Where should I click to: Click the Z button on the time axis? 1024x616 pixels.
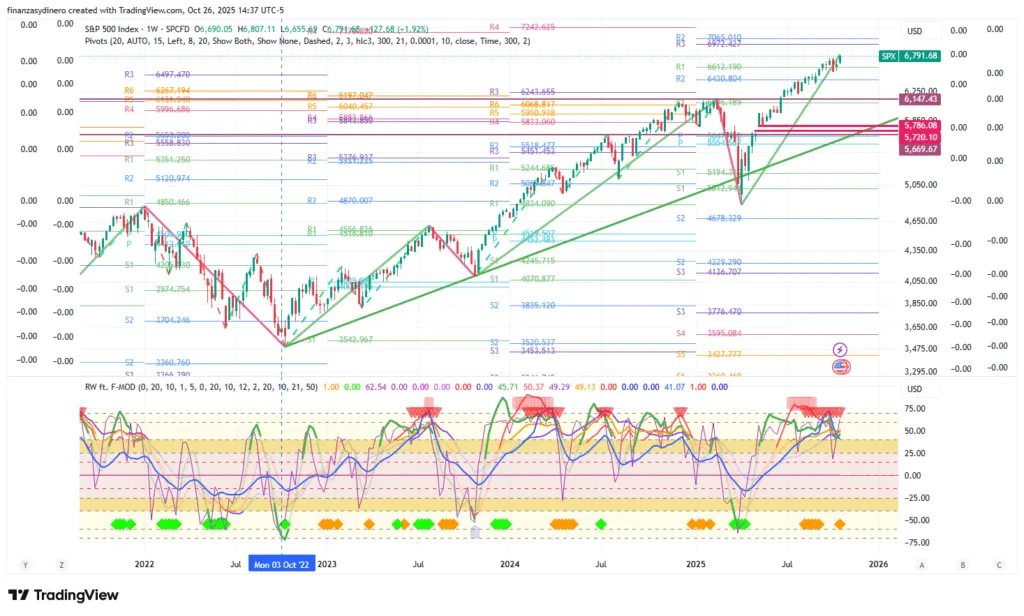pos(60,564)
